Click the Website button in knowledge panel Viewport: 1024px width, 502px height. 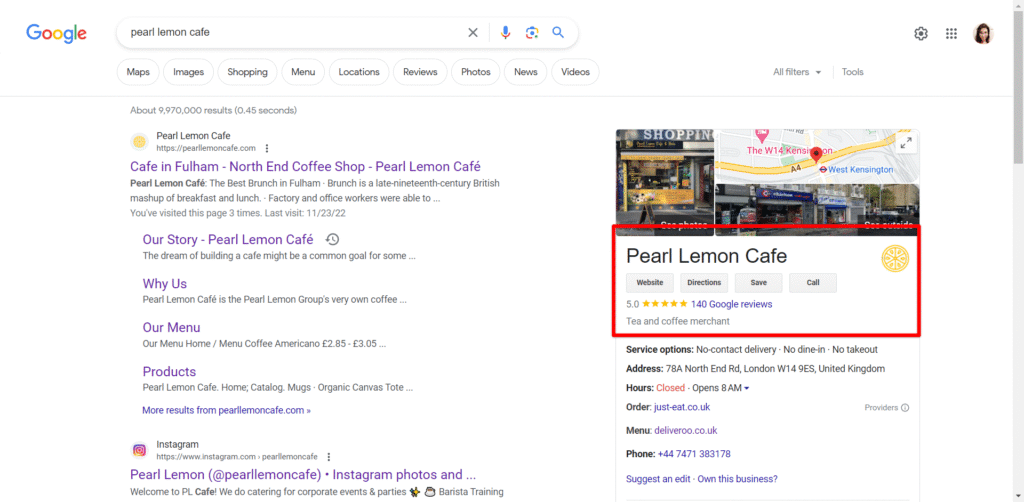pos(650,283)
